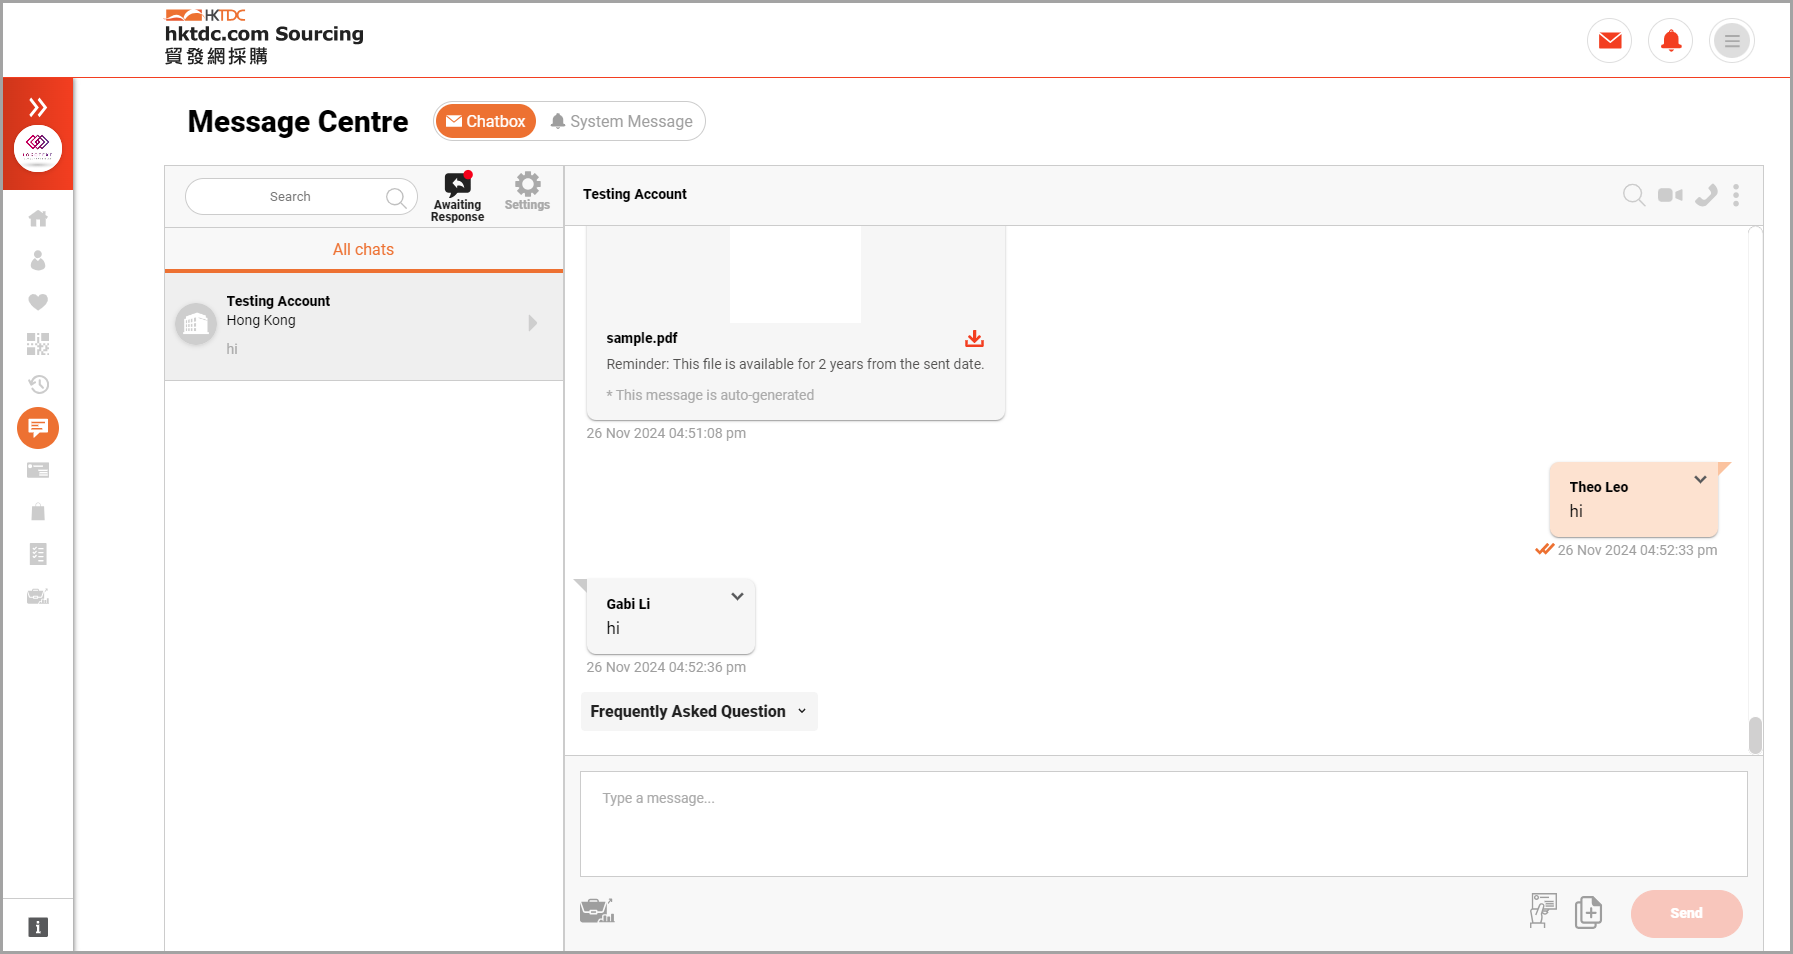Expand the left sidebar with double arrows
This screenshot has height=954, width=1793.
(38, 107)
